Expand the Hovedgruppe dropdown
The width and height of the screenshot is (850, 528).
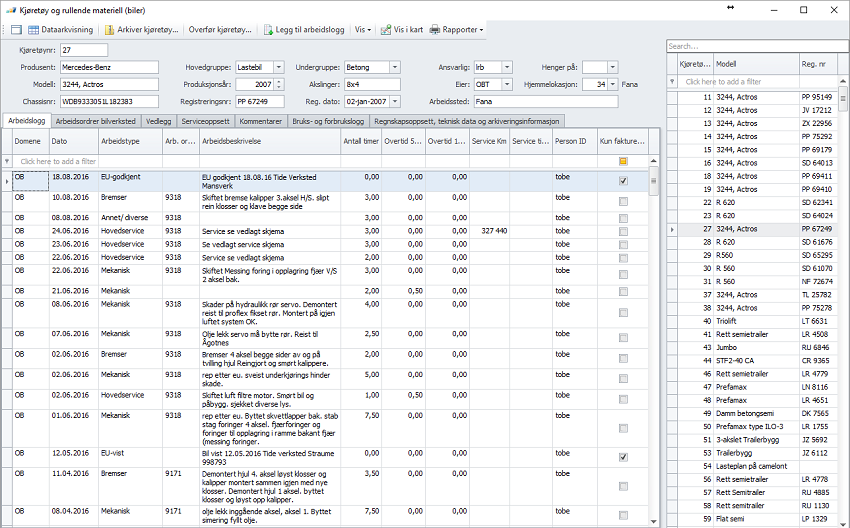click(279, 67)
